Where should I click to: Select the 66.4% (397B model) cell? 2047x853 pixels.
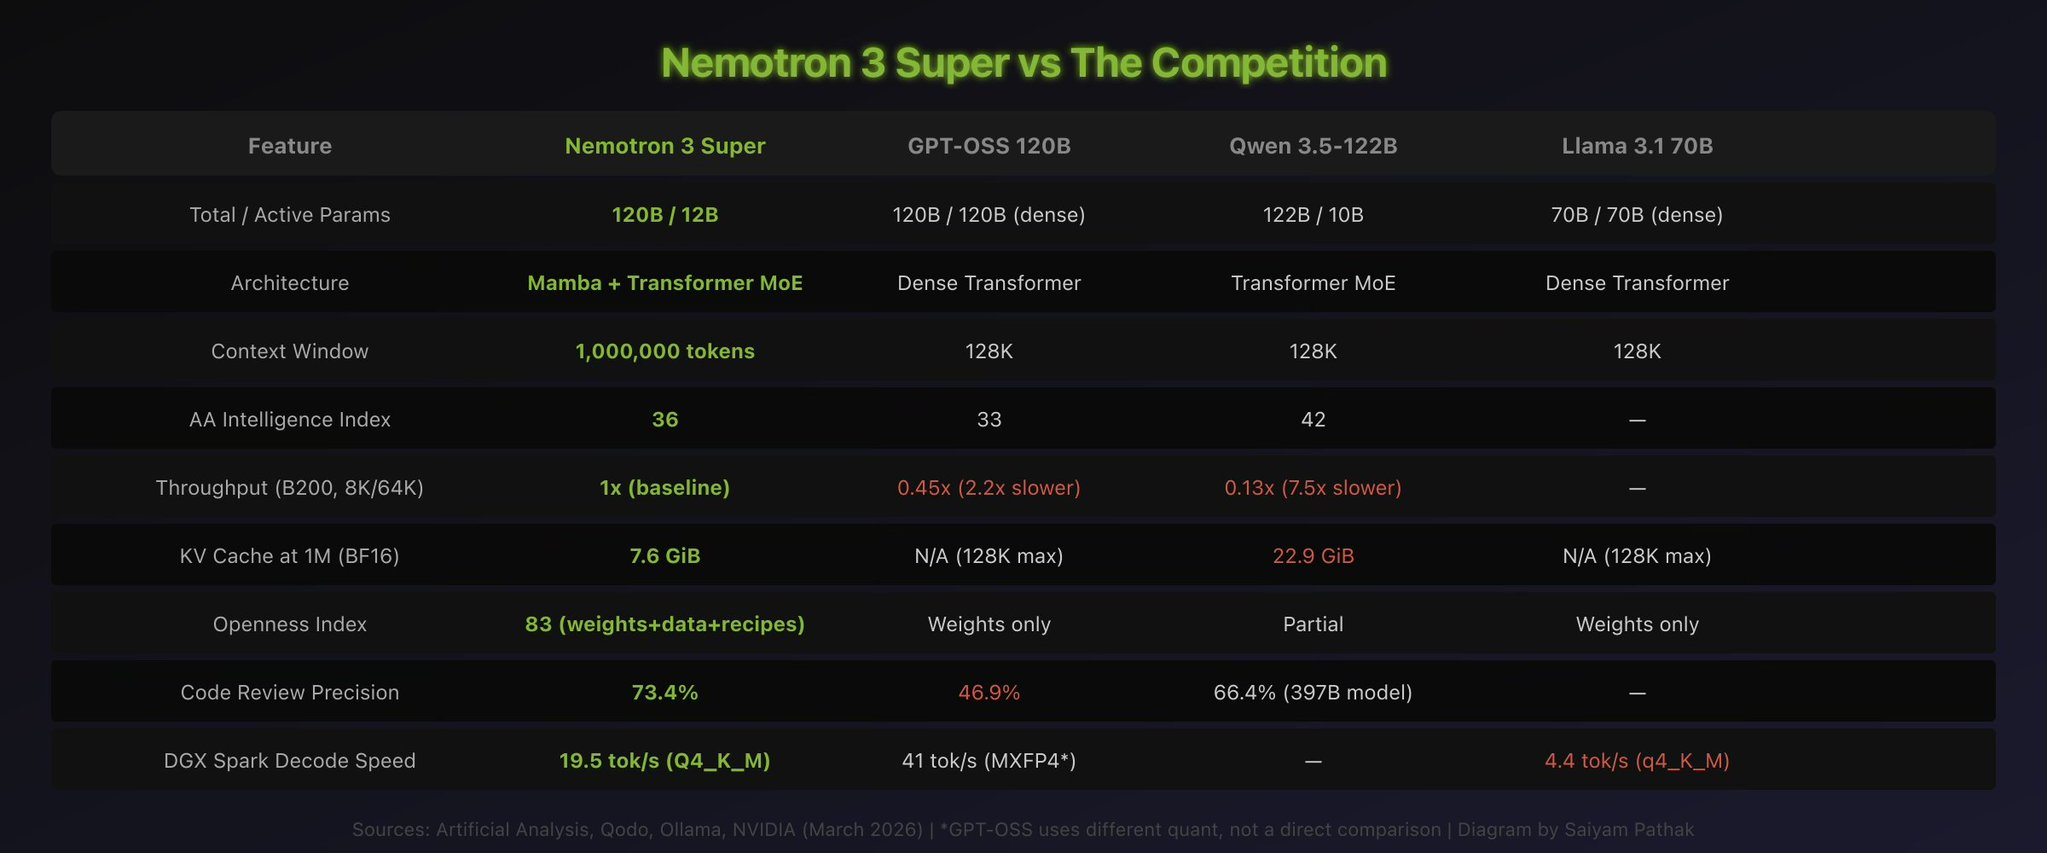tap(1313, 692)
